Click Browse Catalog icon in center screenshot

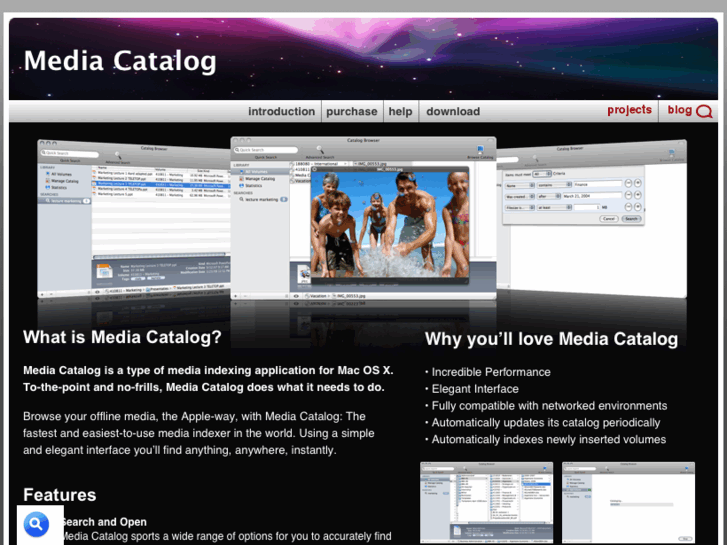480,149
